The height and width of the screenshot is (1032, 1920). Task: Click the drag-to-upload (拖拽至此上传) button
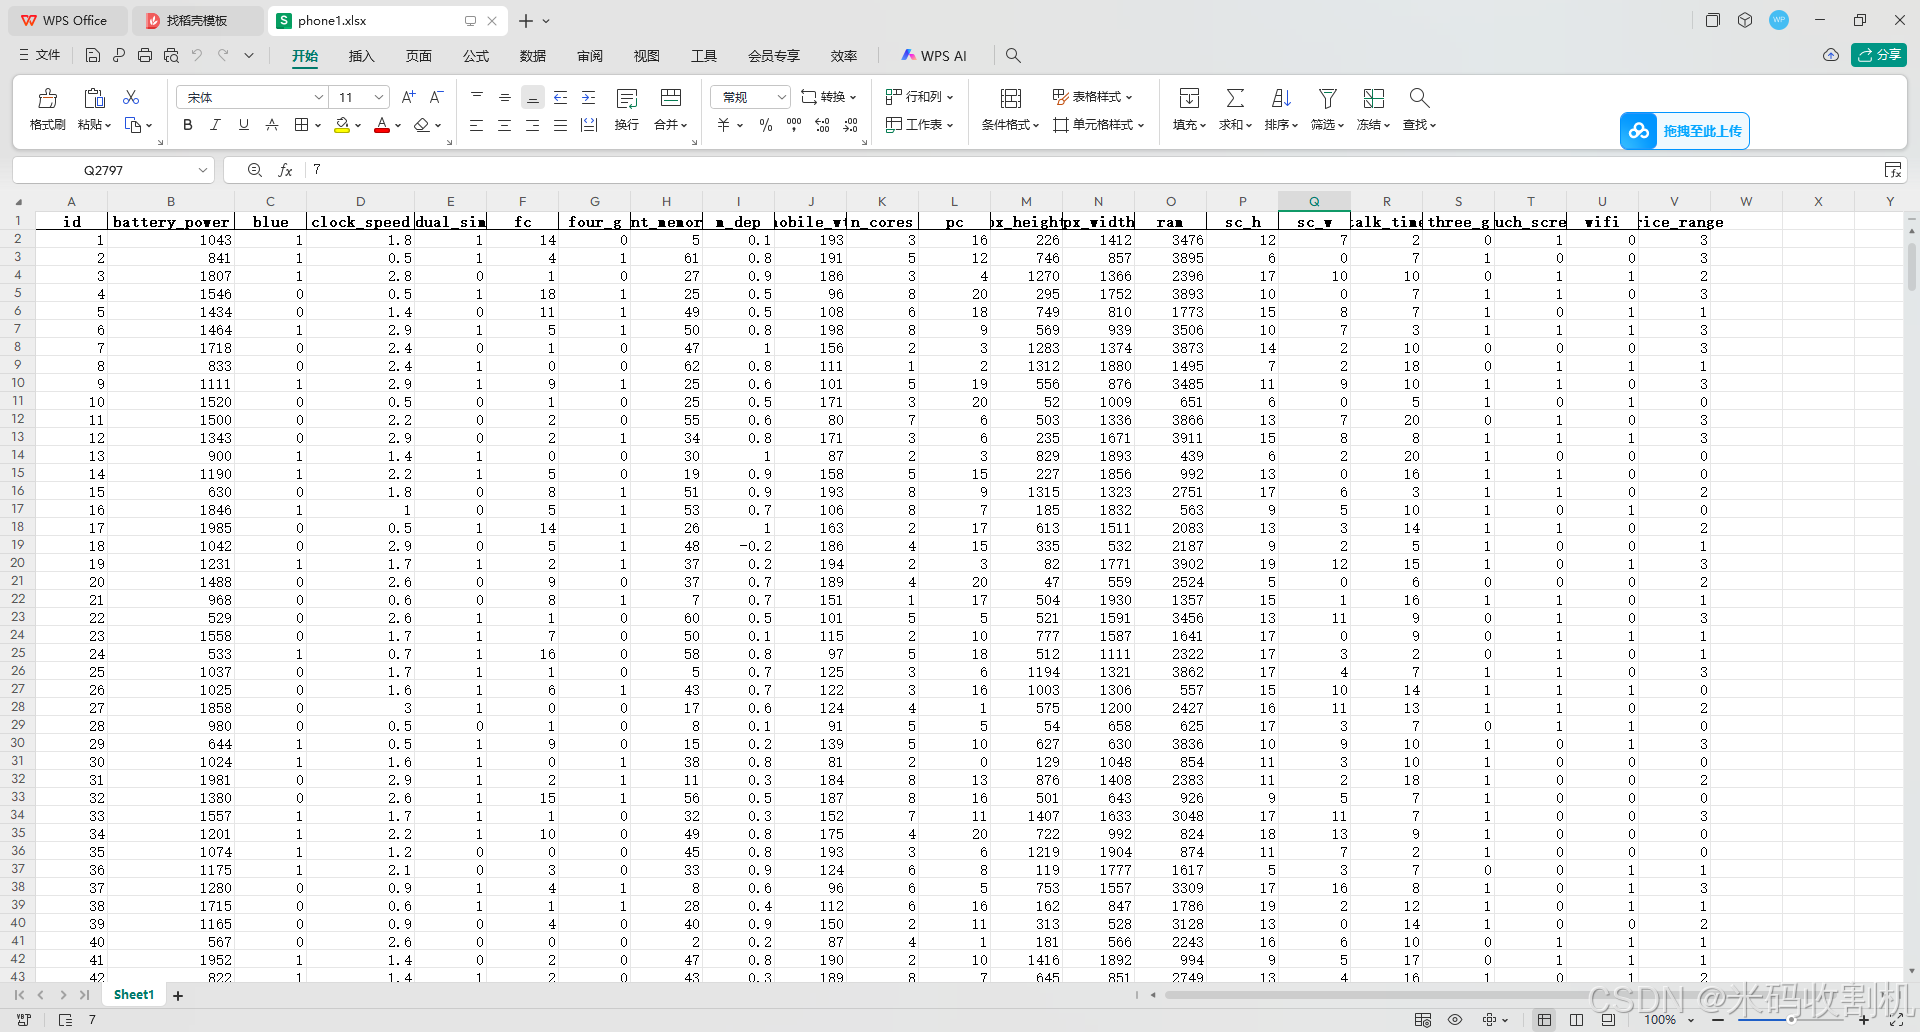click(x=1685, y=131)
